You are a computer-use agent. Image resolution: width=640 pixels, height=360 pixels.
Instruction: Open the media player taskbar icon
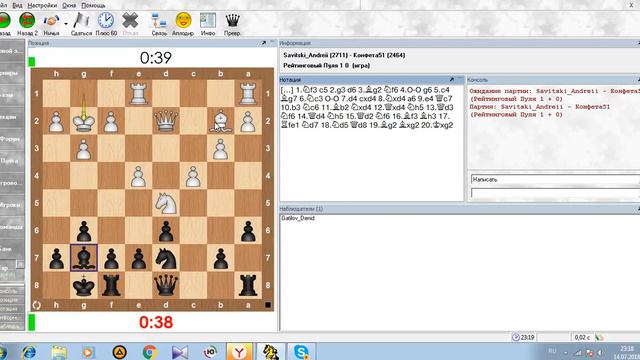click(89, 352)
